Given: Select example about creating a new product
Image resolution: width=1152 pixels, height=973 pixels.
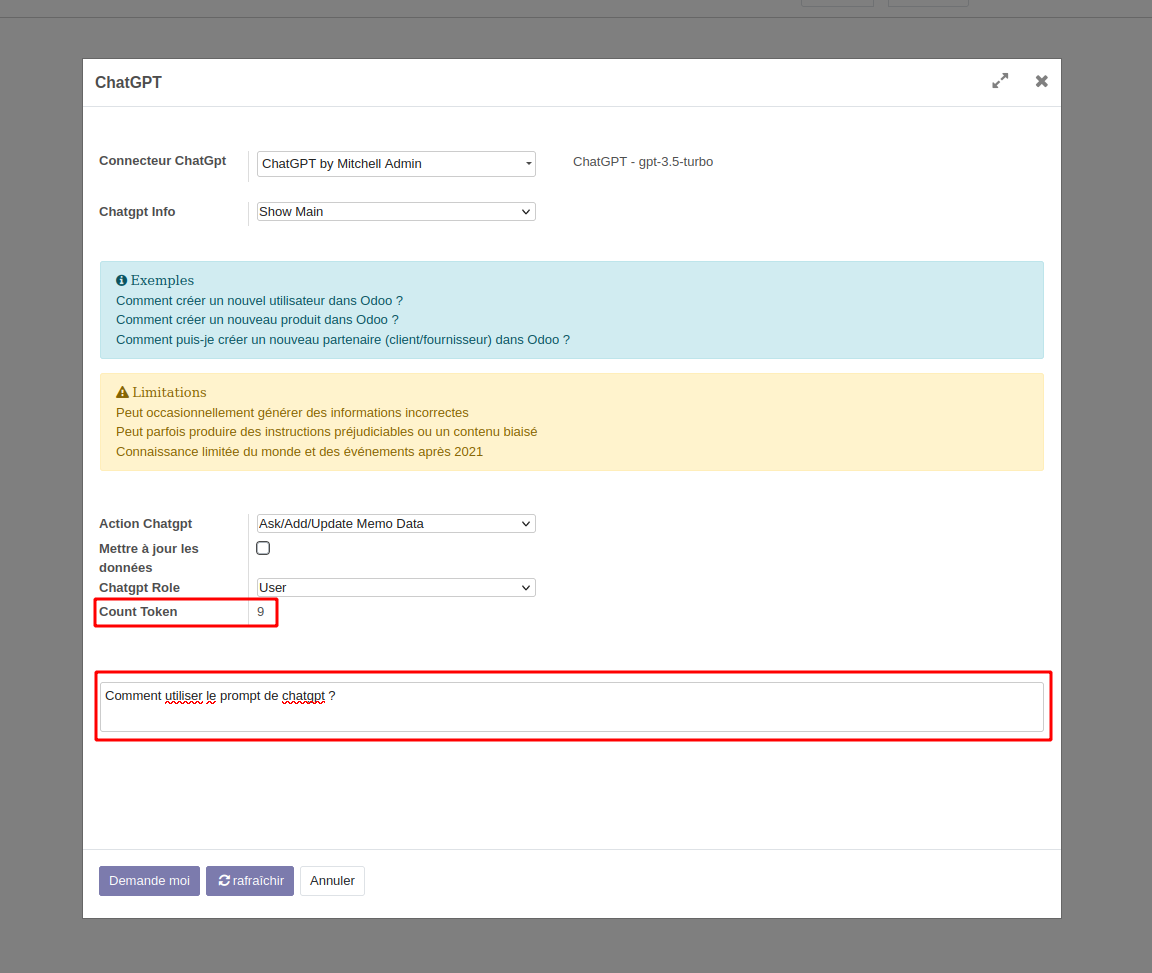Looking at the screenshot, I should [x=257, y=320].
